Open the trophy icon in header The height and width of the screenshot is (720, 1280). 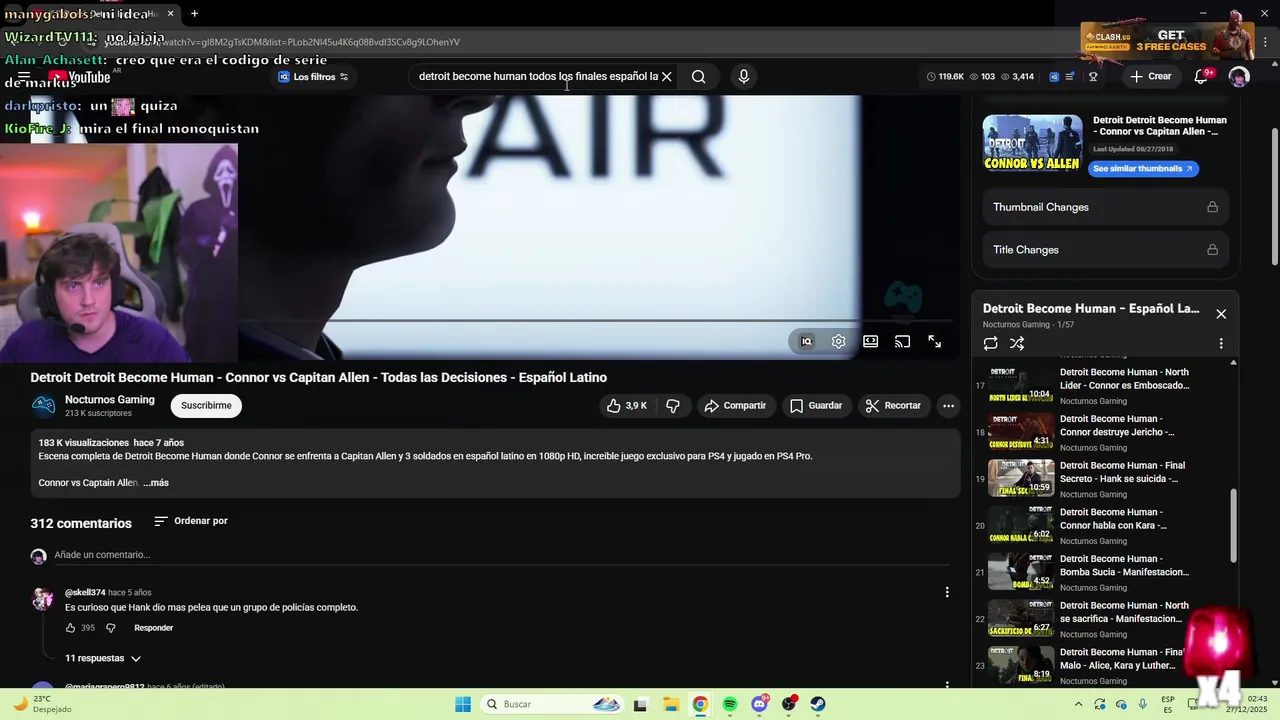click(x=1093, y=77)
